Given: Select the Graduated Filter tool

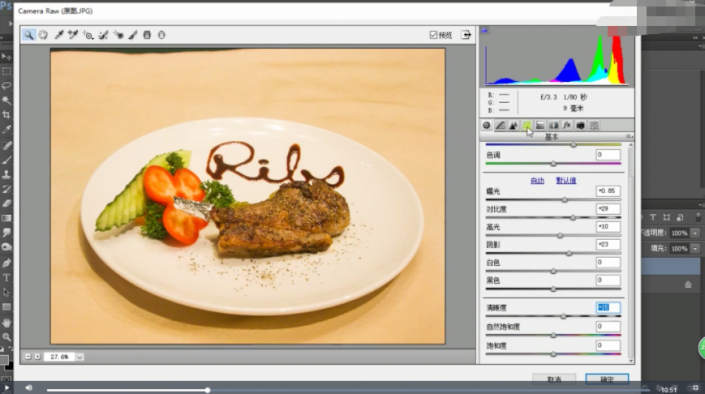Looking at the screenshot, I should coord(147,35).
